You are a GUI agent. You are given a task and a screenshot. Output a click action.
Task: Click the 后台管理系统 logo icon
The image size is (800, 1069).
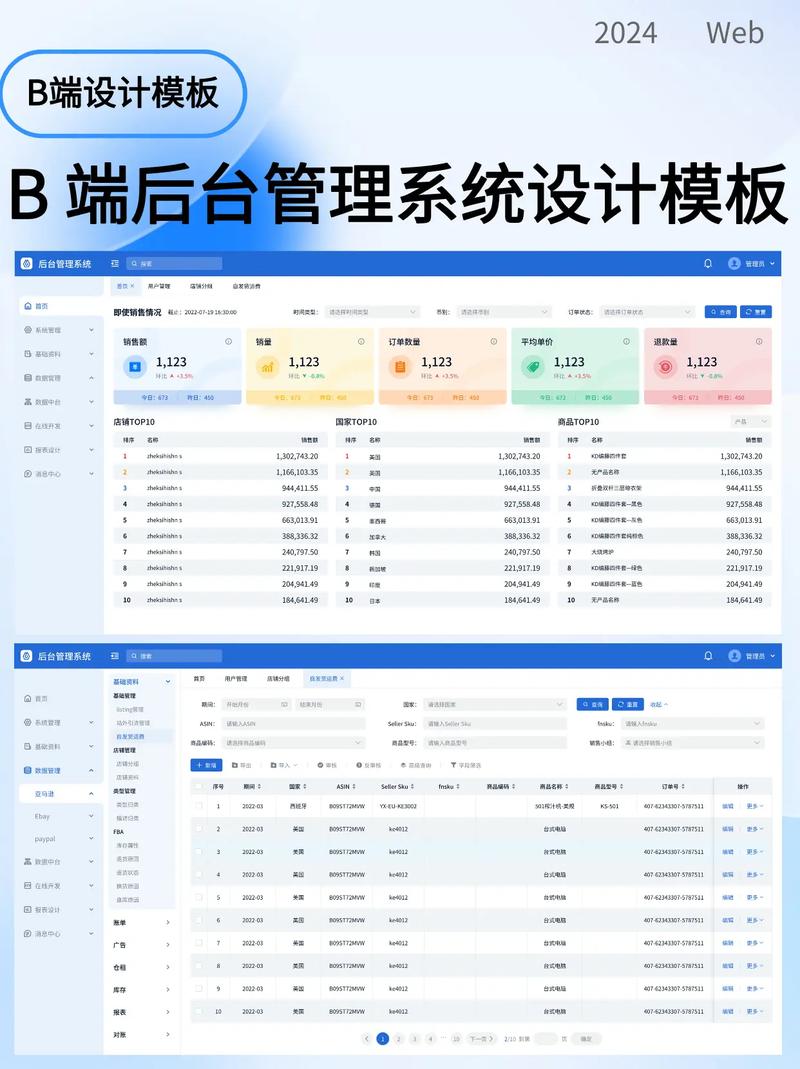coord(26,656)
